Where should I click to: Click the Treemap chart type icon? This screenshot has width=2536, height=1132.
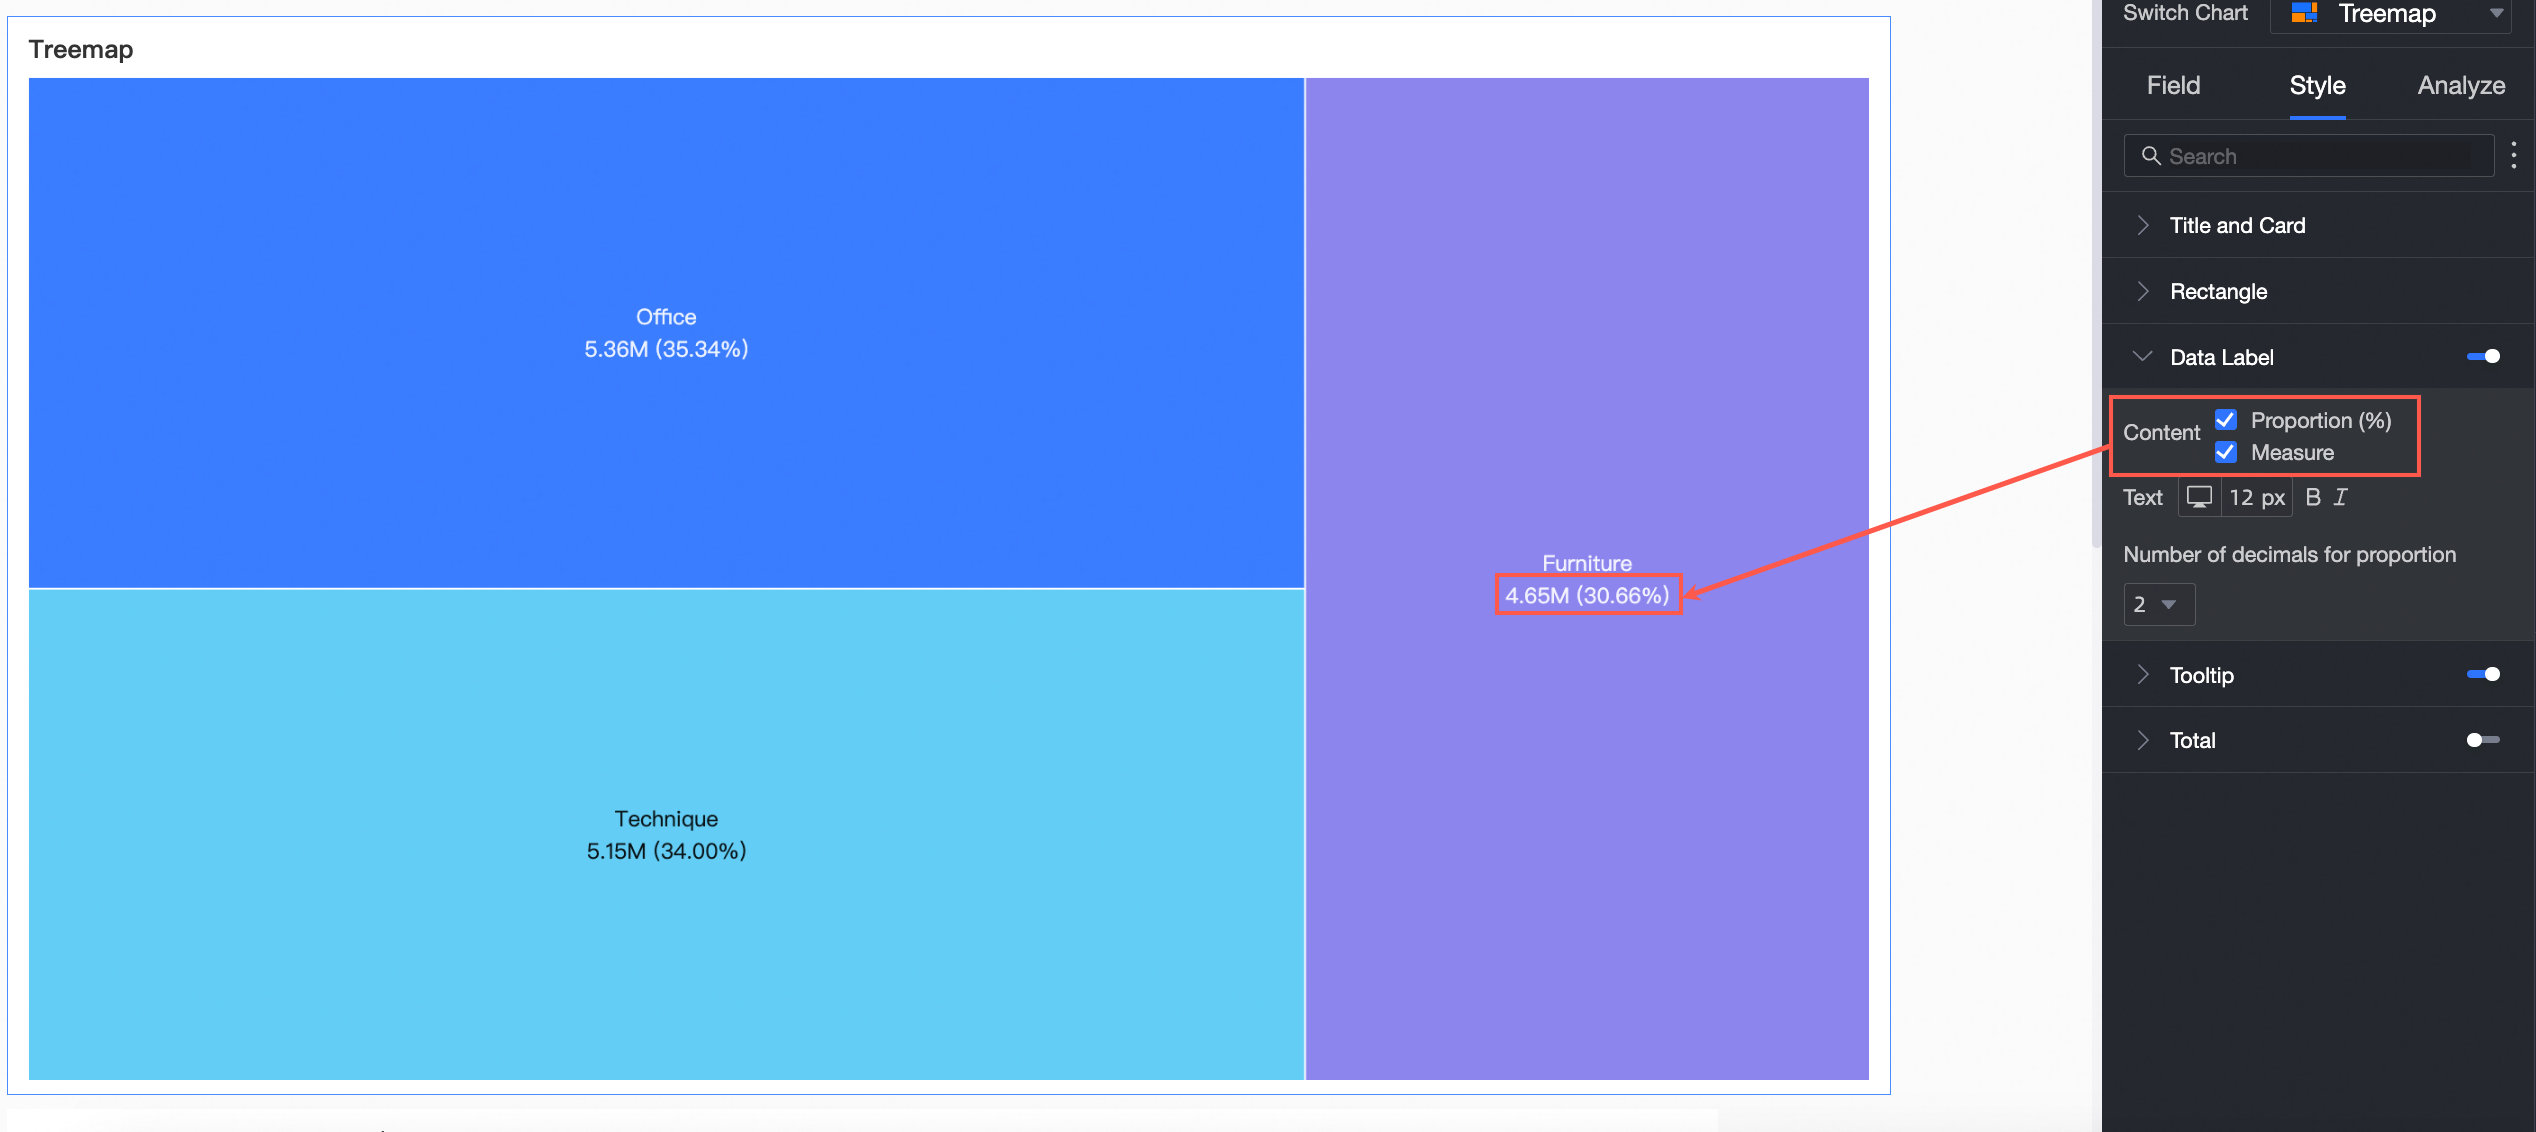(x=2304, y=13)
